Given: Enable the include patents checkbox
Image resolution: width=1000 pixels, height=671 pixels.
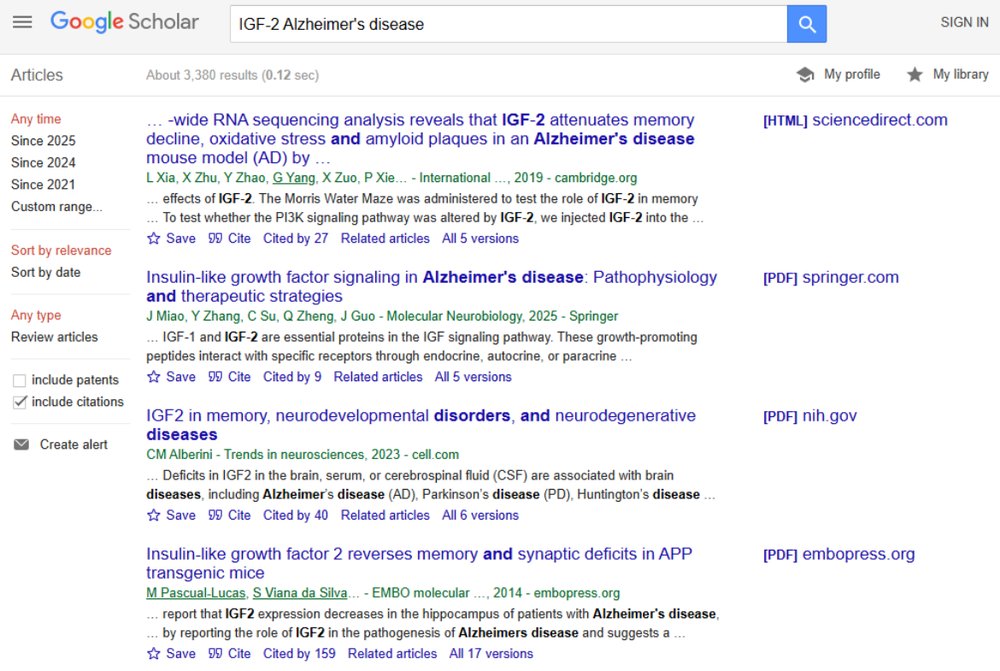Looking at the screenshot, I should (x=20, y=381).
